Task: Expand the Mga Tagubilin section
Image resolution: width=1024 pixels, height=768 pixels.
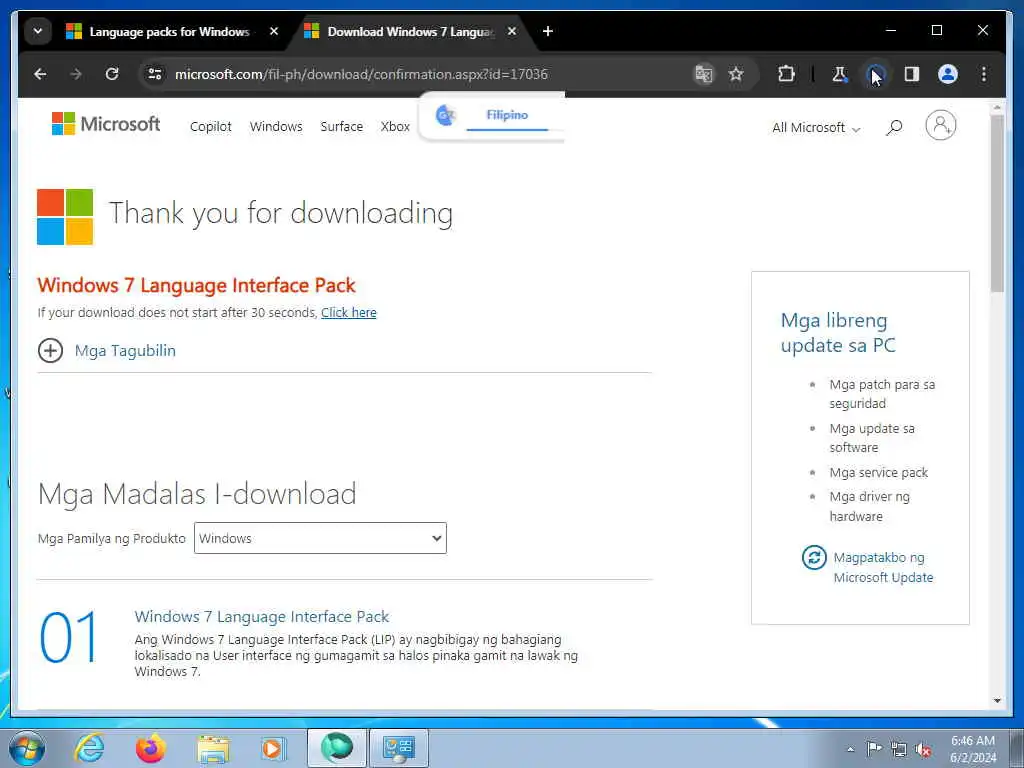Action: 106,351
